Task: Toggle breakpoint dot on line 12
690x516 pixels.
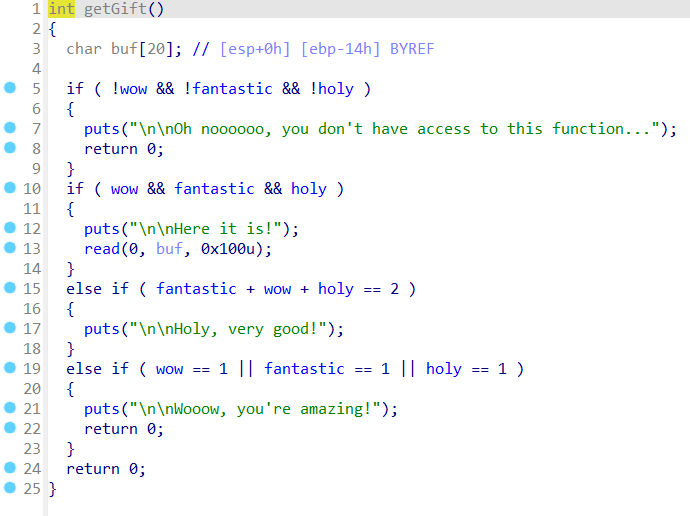Action: pyautogui.click(x=10, y=228)
